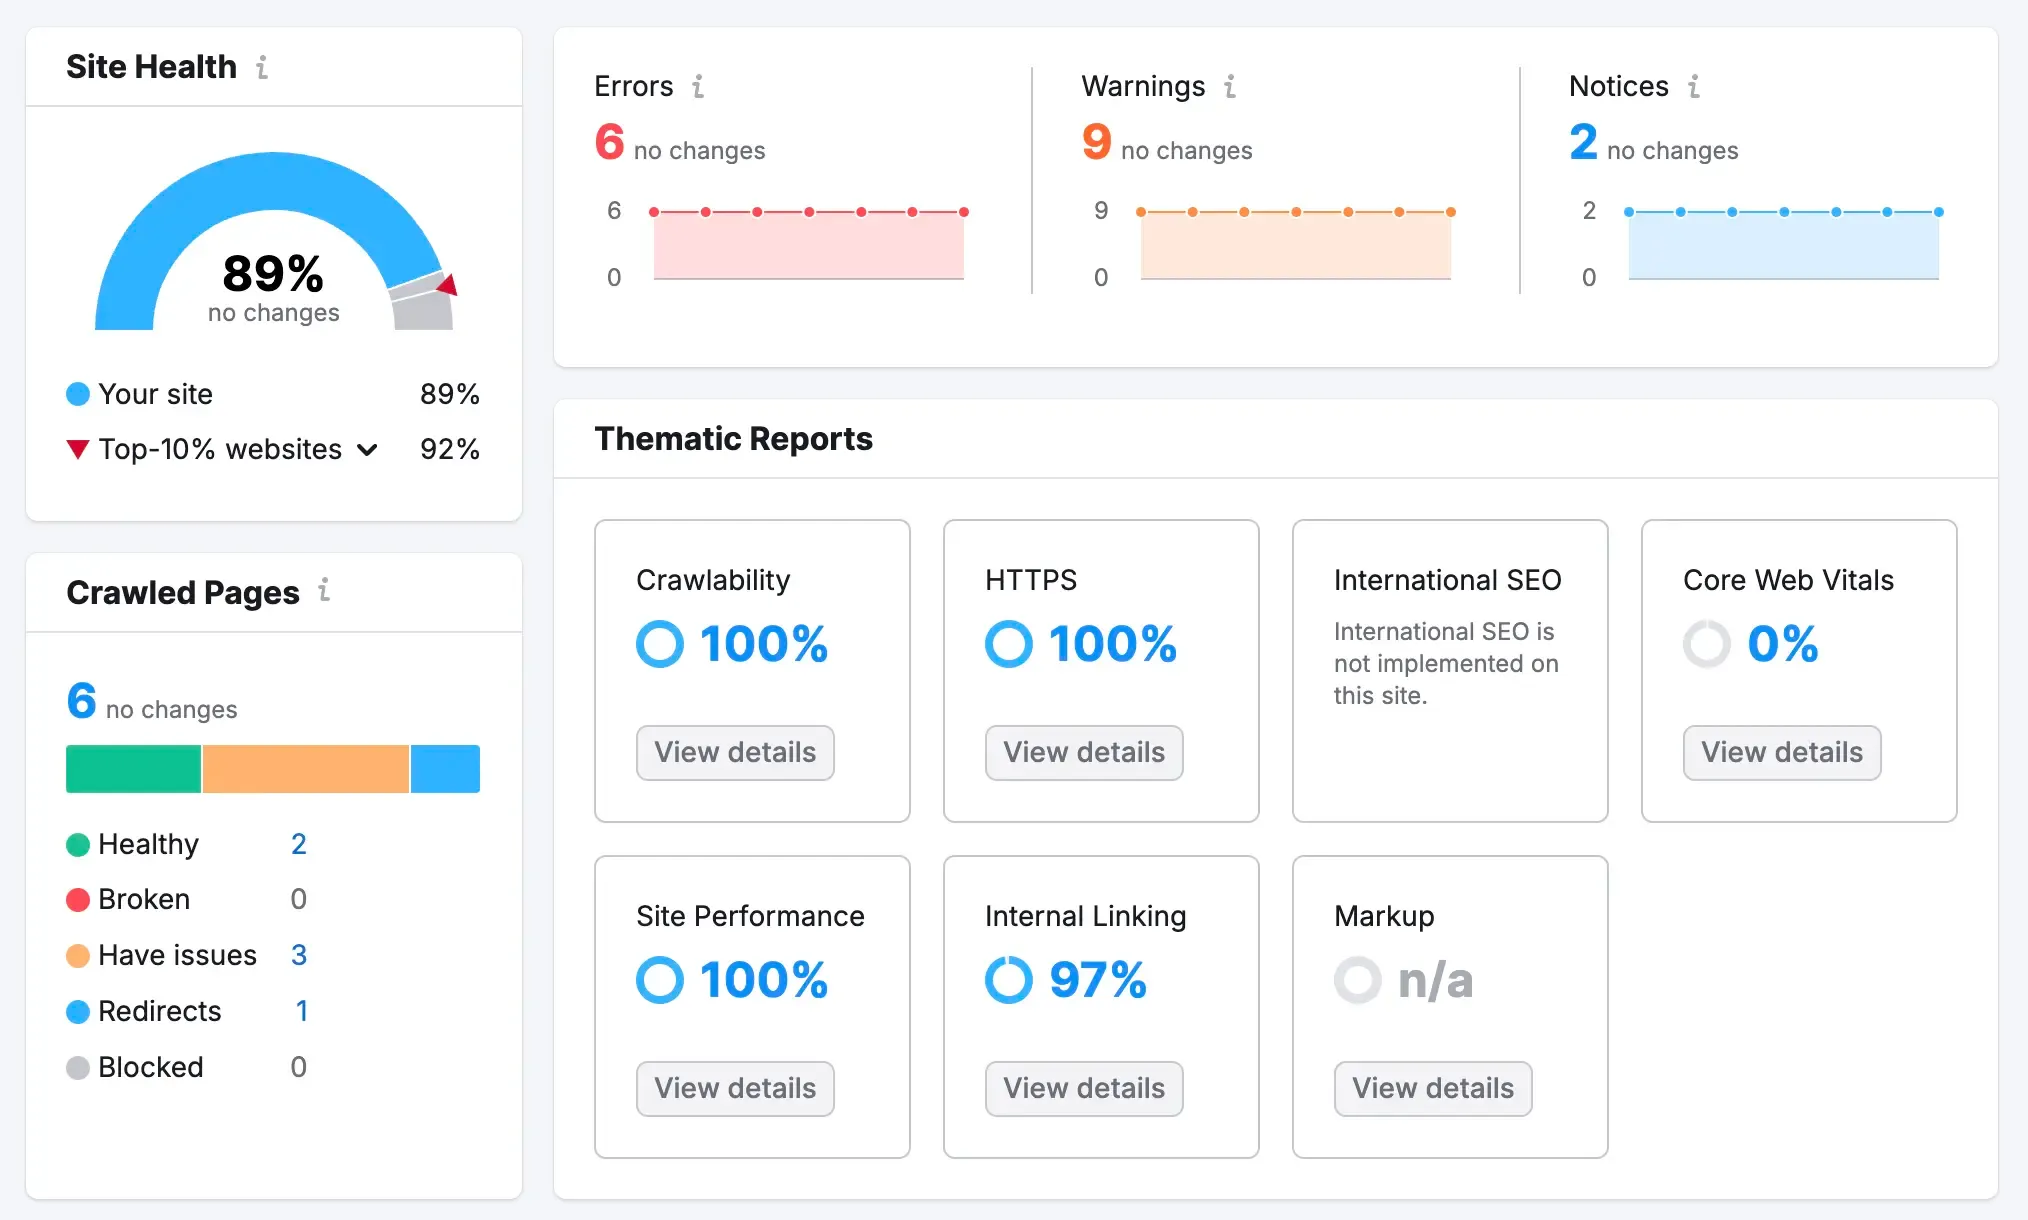The height and width of the screenshot is (1220, 2028).
Task: Open Markup View details
Action: pos(1433,1089)
